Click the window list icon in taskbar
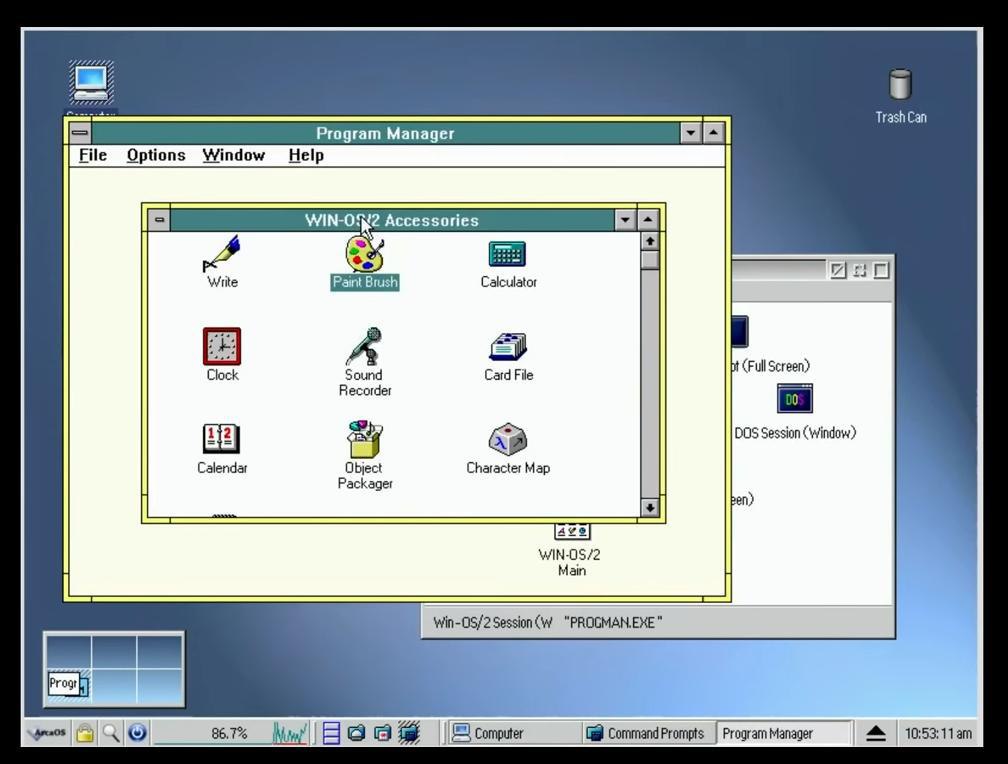1008x764 pixels. (330, 733)
